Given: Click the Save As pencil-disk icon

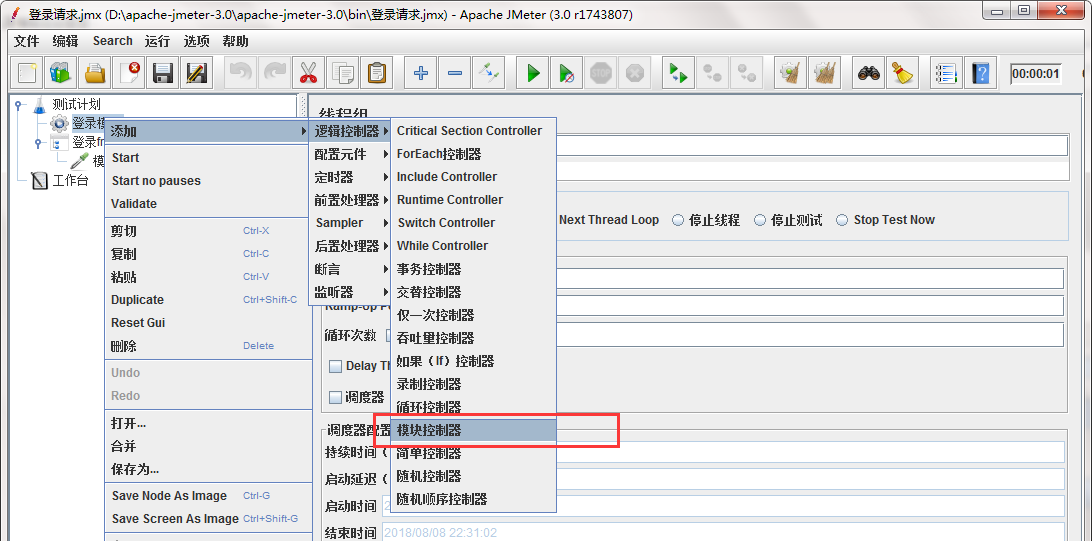Looking at the screenshot, I should click(x=196, y=72).
